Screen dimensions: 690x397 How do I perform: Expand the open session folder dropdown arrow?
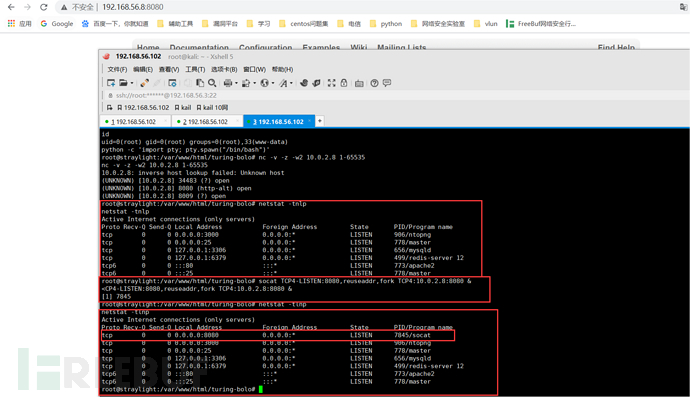point(132,83)
